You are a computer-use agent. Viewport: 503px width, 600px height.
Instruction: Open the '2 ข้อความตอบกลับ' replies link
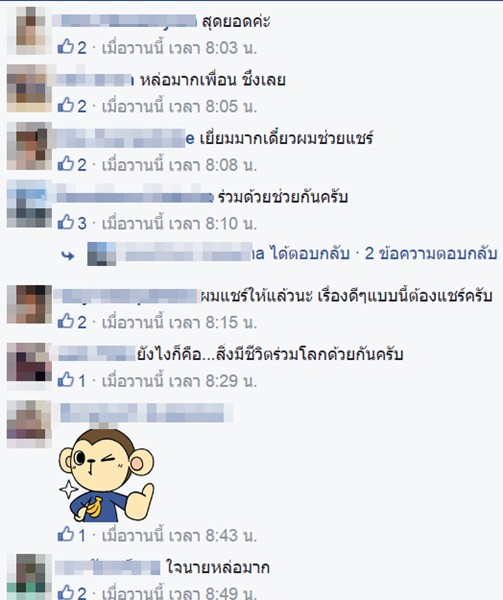431,254
